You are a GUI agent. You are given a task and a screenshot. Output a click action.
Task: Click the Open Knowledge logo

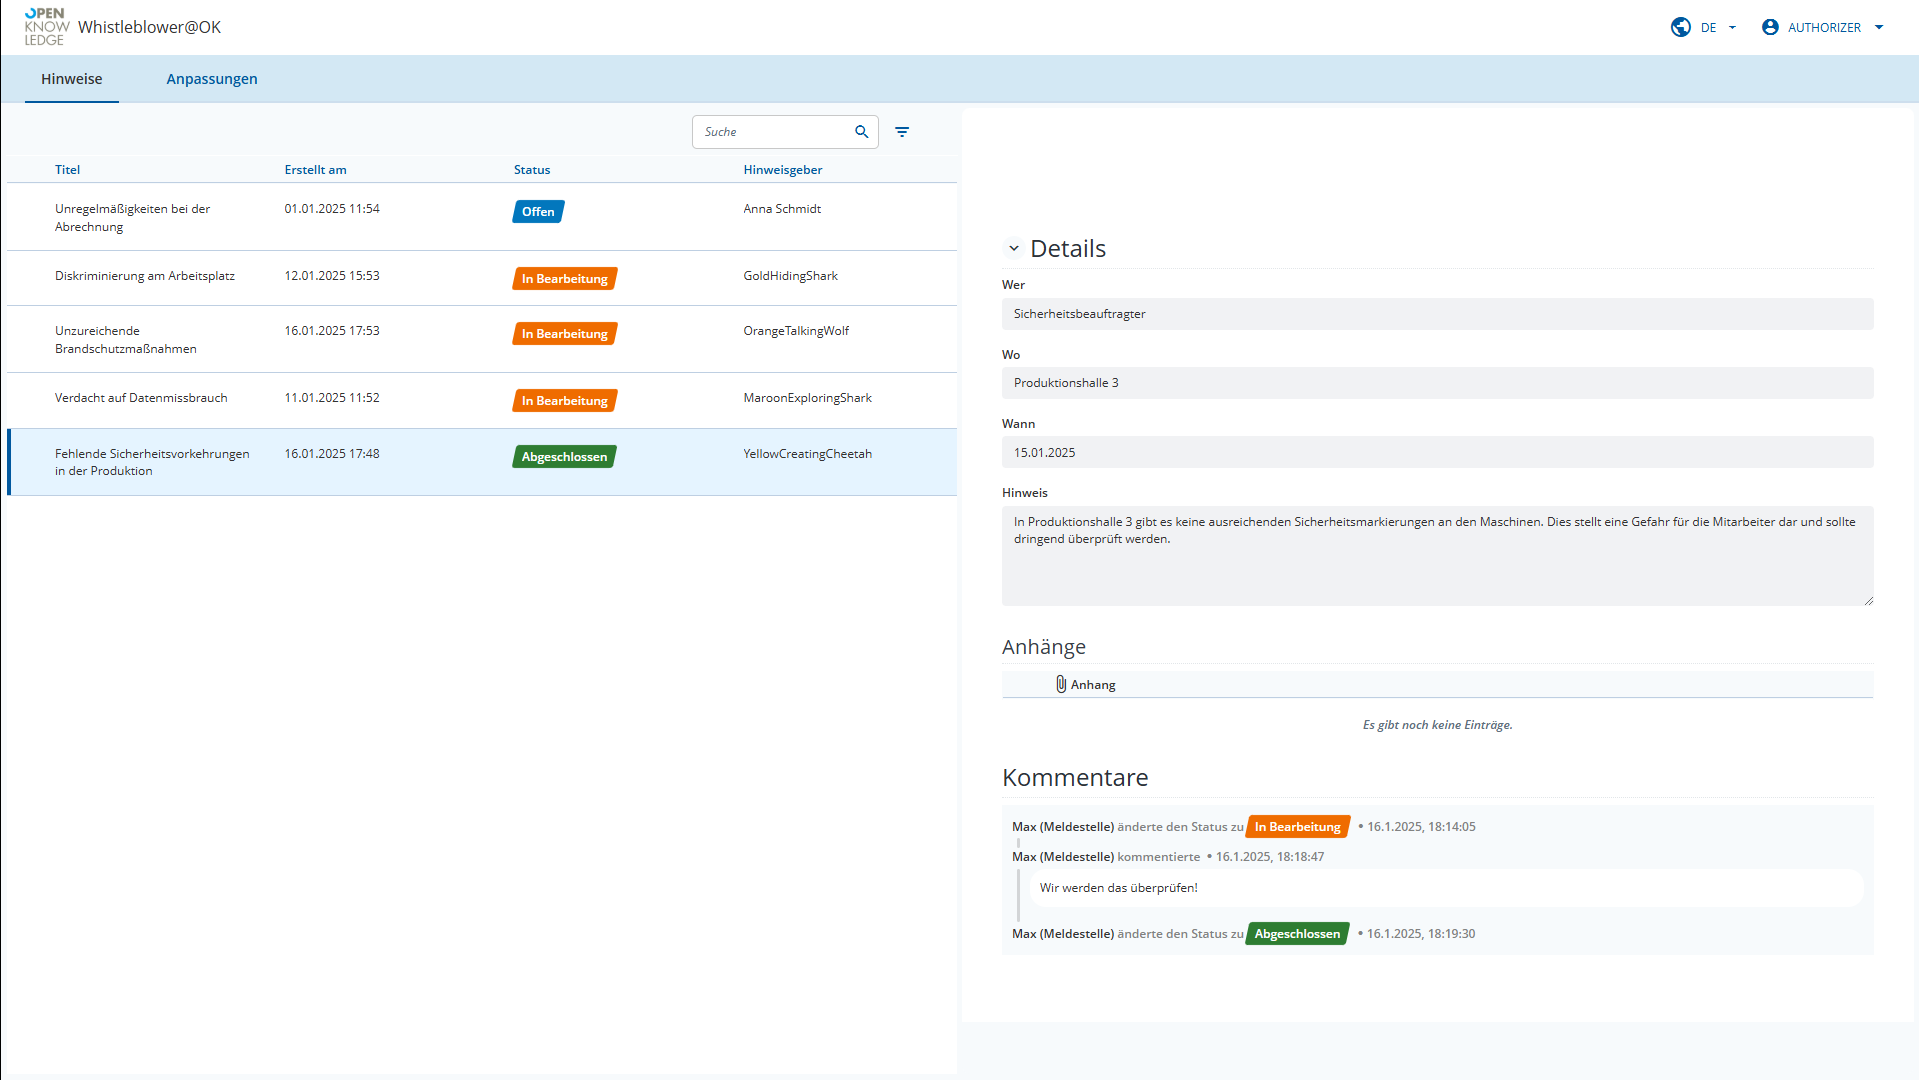click(x=46, y=27)
